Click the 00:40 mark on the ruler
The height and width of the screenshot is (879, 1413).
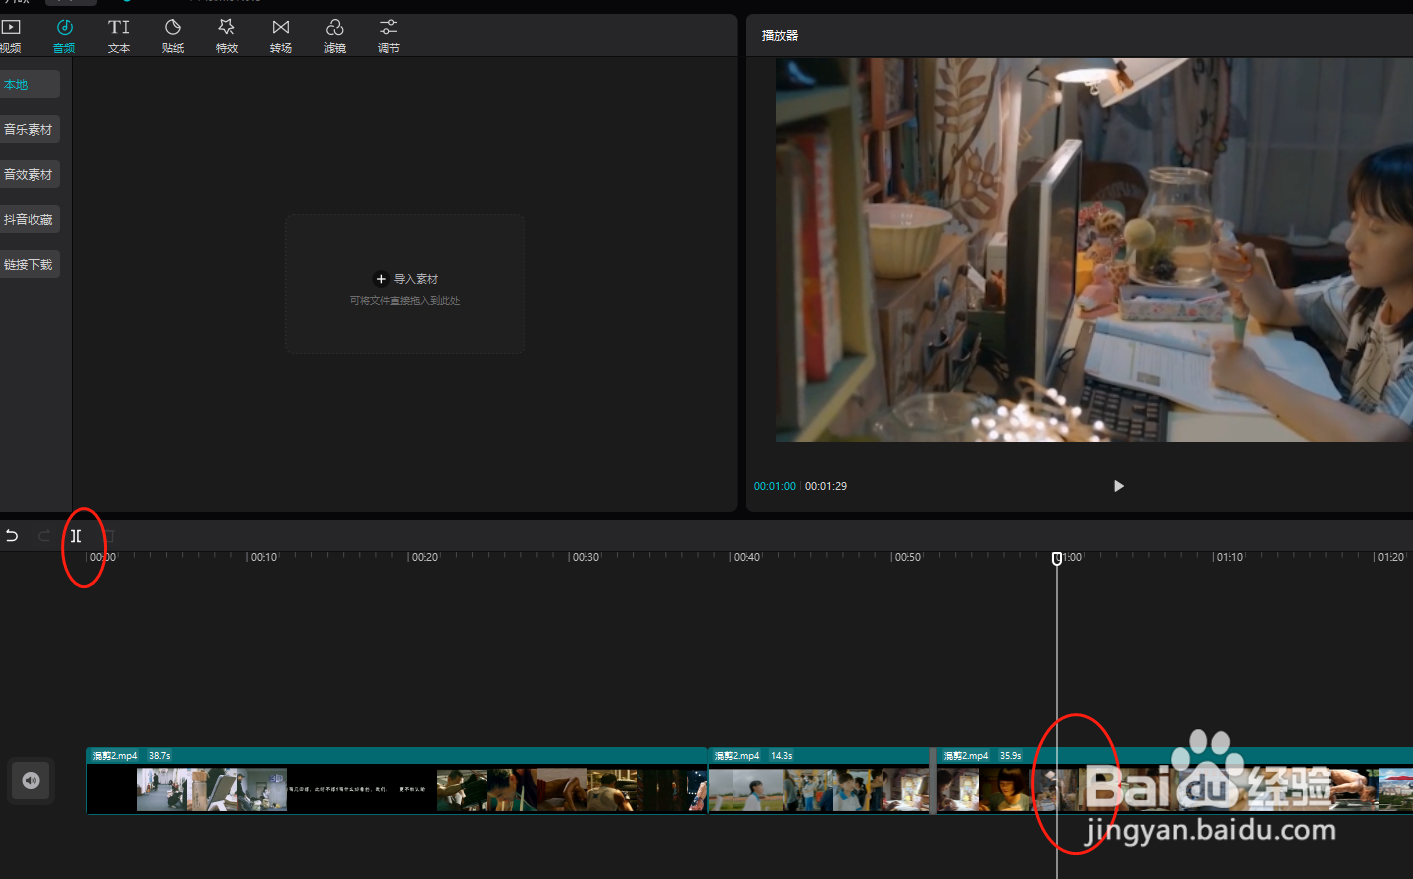[x=747, y=557]
